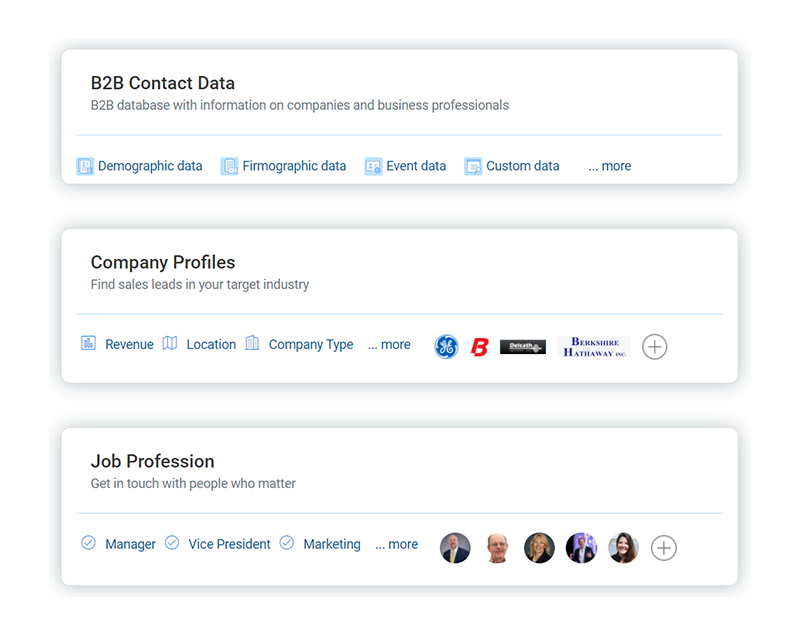This screenshot has width=800, height=636.
Task: Click the General Electric company logo
Action: coord(446,347)
